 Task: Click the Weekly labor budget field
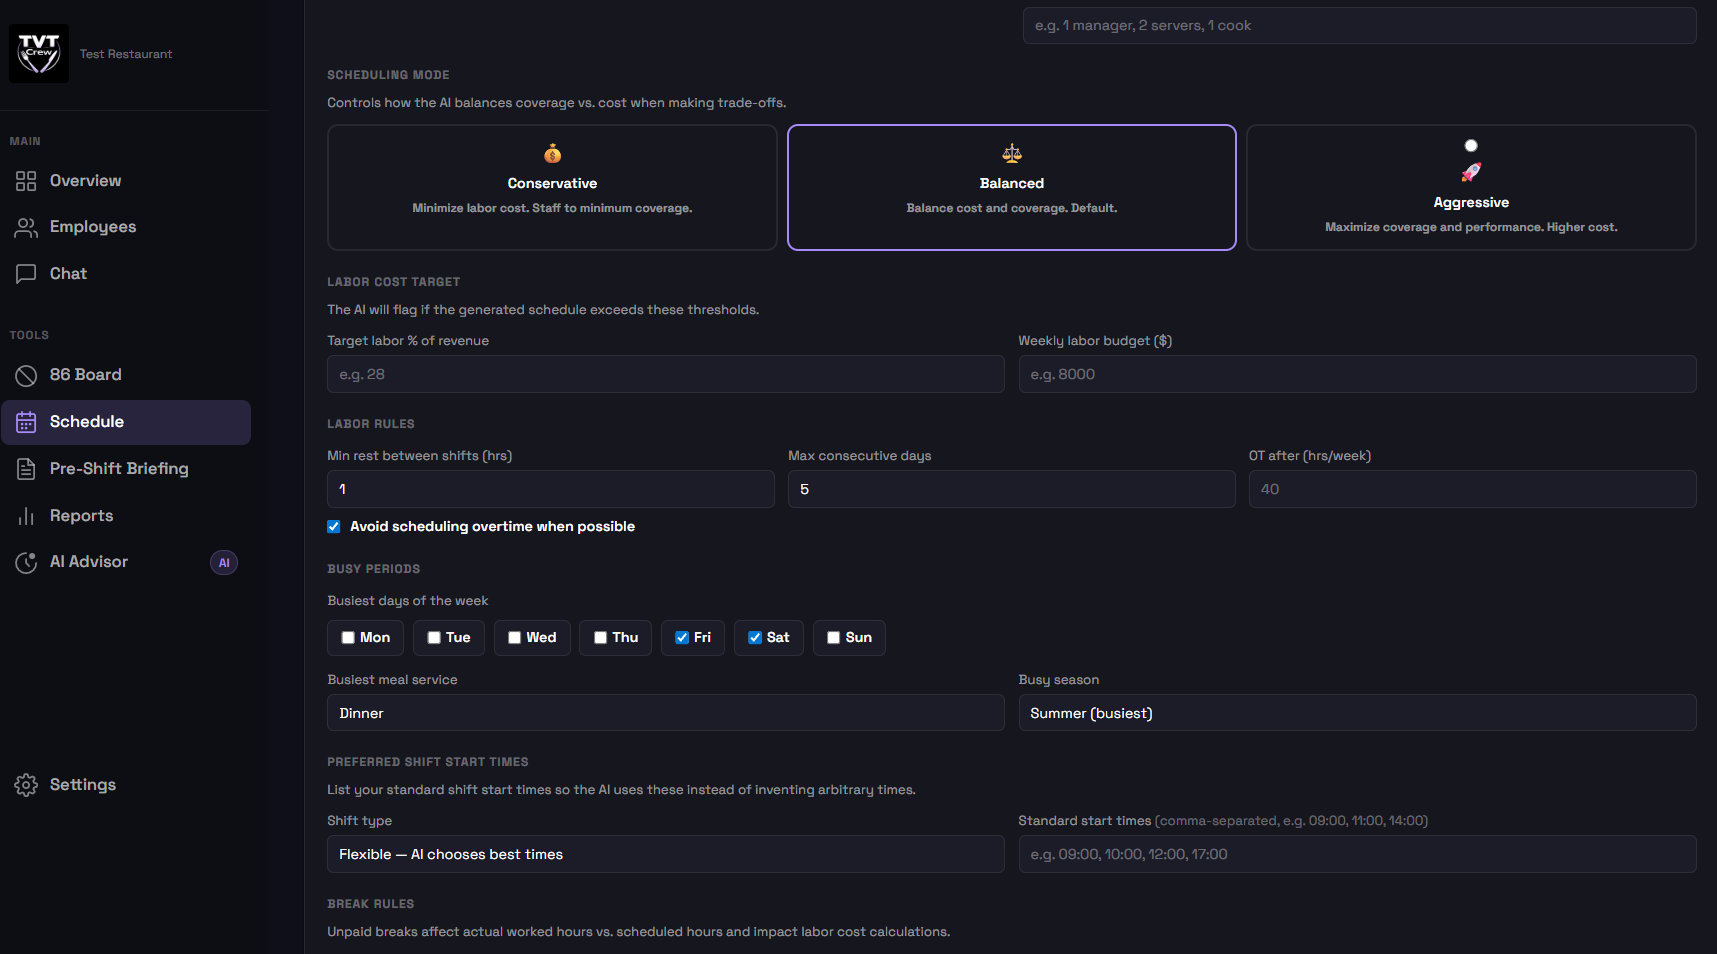[1356, 373]
